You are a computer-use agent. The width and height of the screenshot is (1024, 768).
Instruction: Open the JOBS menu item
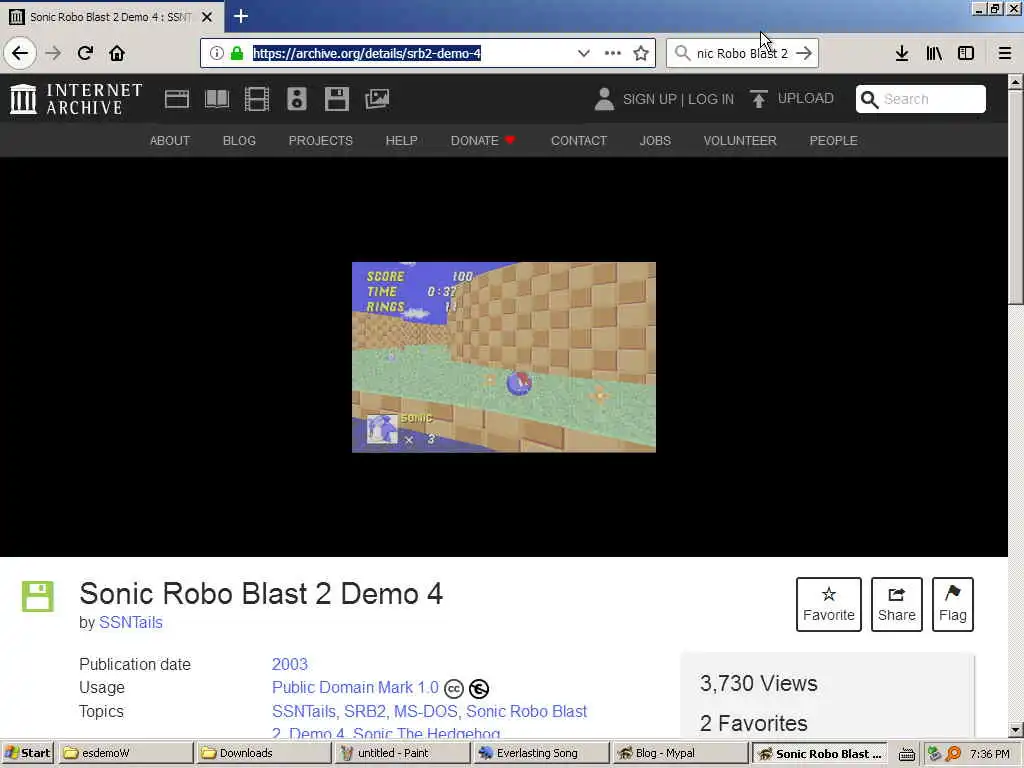click(655, 141)
